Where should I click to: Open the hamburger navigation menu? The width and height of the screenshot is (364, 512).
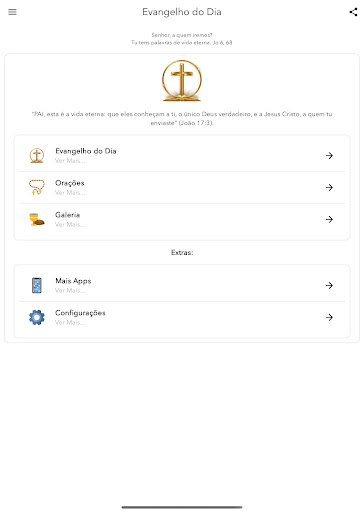[12, 12]
